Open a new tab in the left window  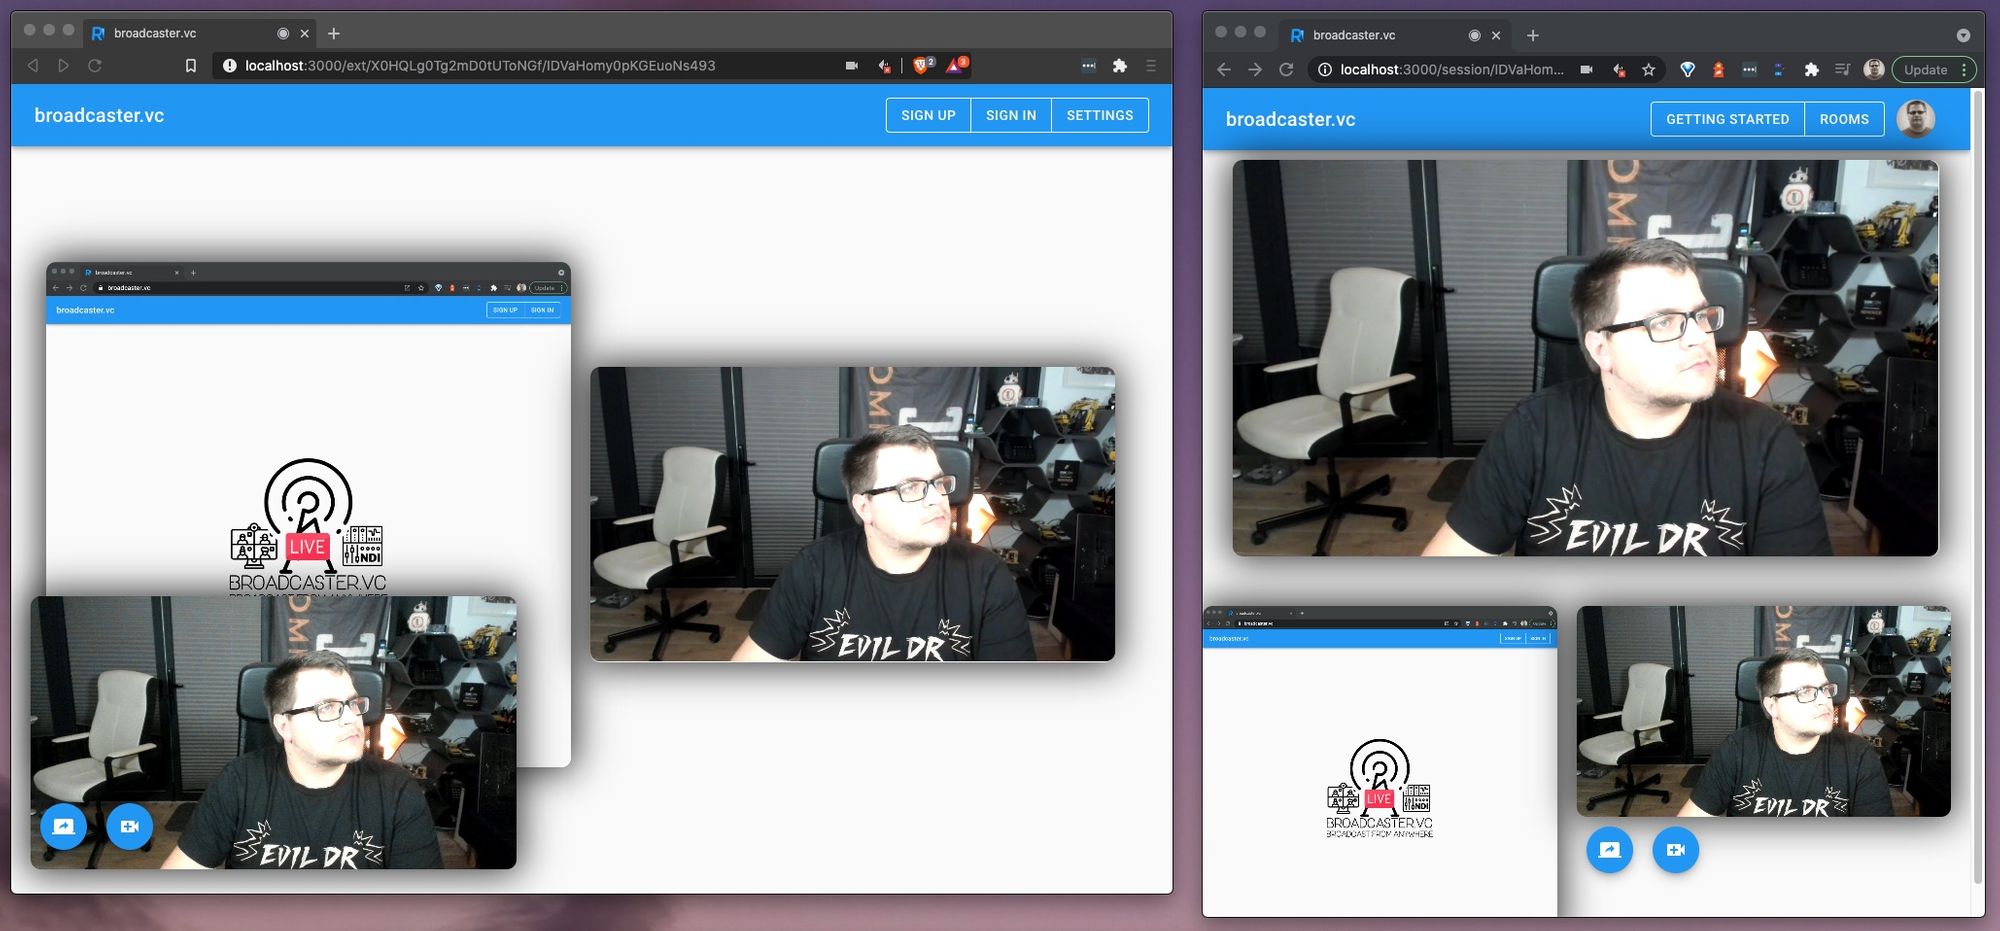[x=334, y=33]
